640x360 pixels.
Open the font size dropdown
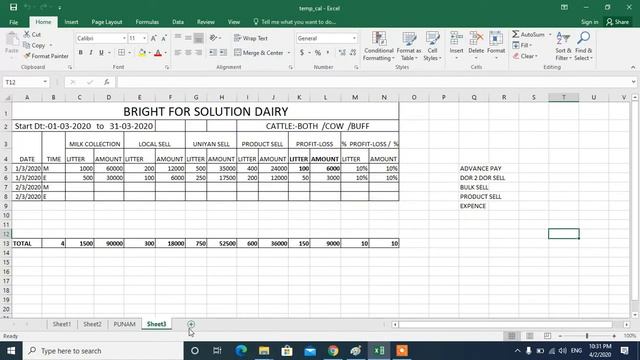coord(144,38)
